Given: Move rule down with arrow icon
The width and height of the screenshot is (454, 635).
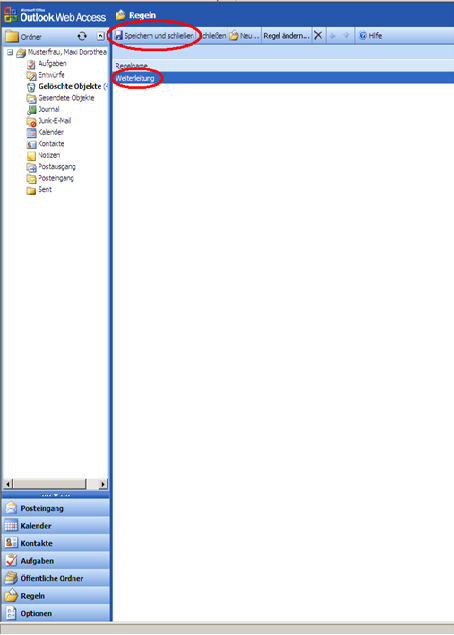Looking at the screenshot, I should (346, 36).
